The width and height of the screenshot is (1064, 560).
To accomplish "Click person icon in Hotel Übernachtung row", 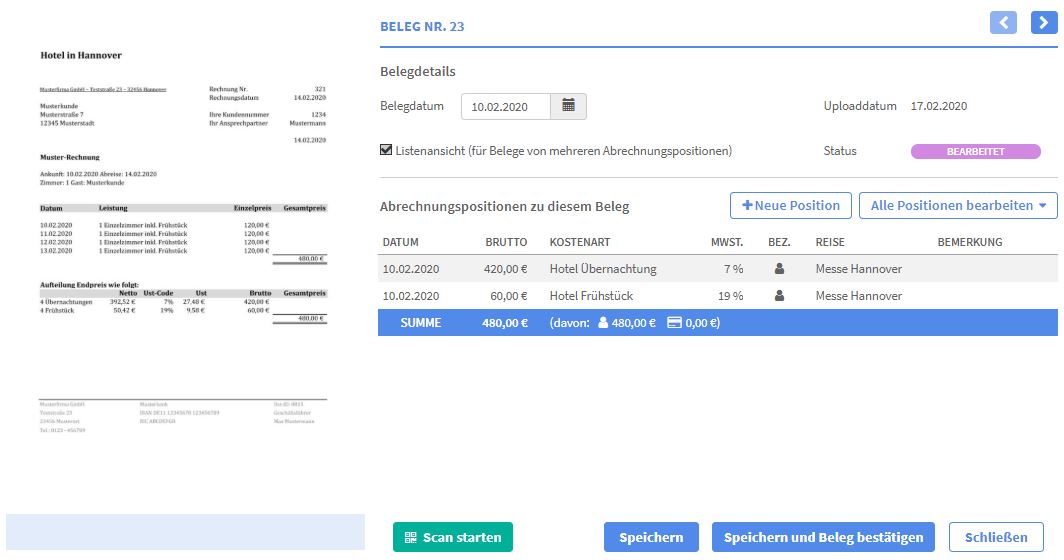I will pos(780,269).
